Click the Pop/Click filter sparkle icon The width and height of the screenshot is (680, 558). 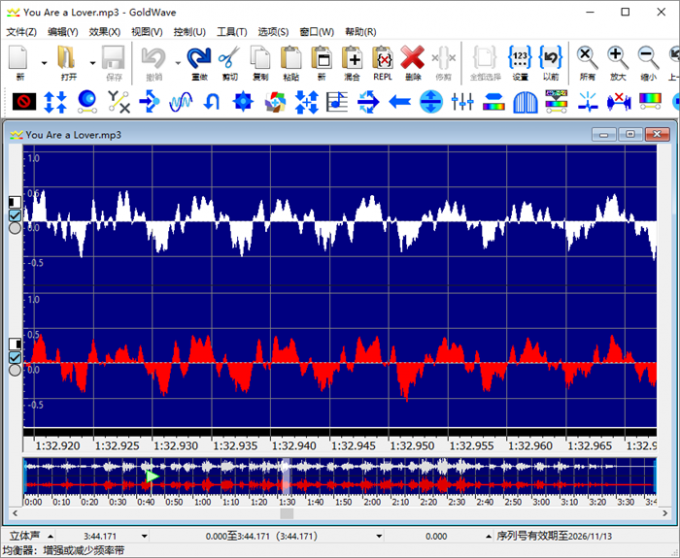(588, 102)
